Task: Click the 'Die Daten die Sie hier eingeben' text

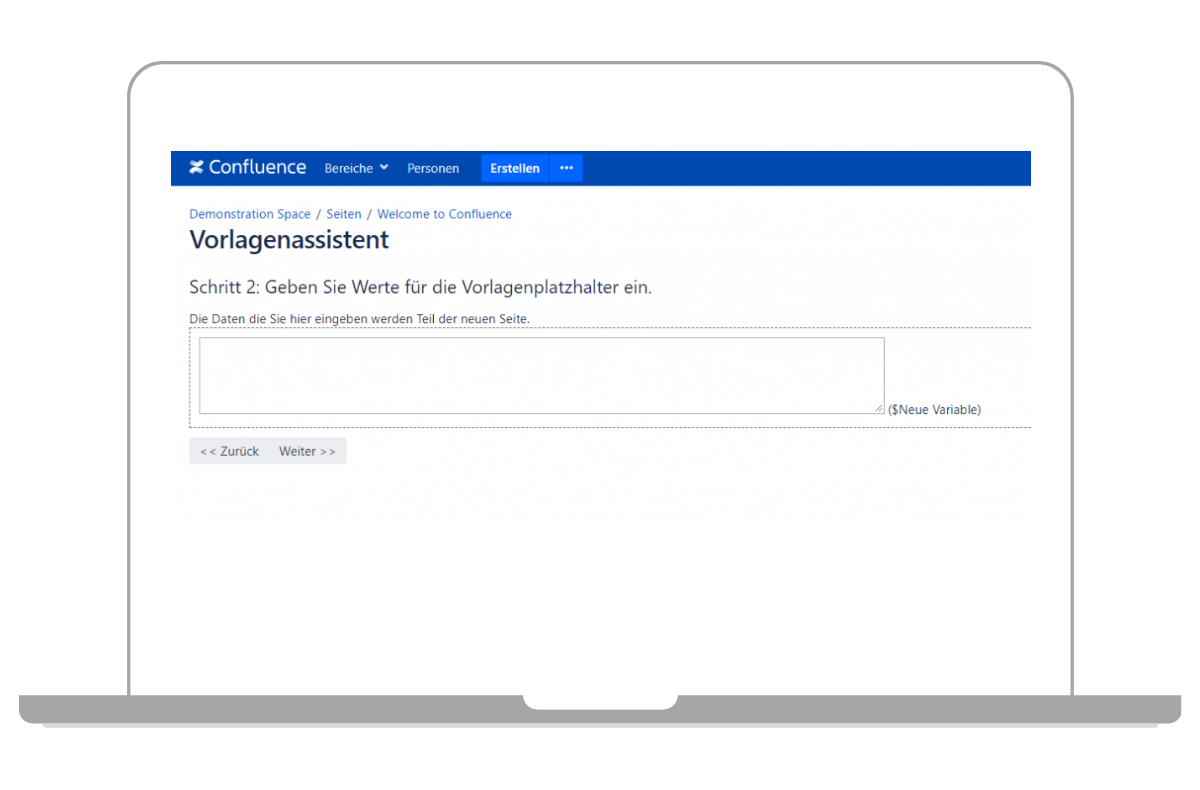Action: click(x=359, y=319)
